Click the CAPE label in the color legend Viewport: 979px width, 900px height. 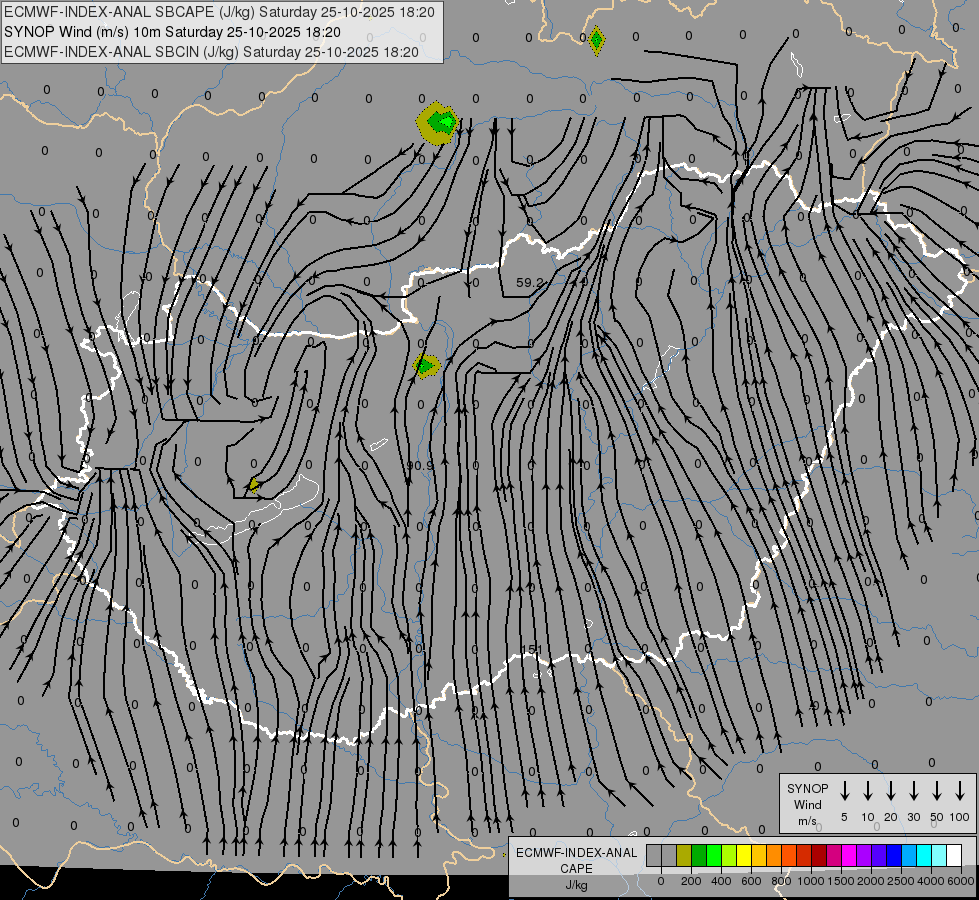(x=576, y=869)
